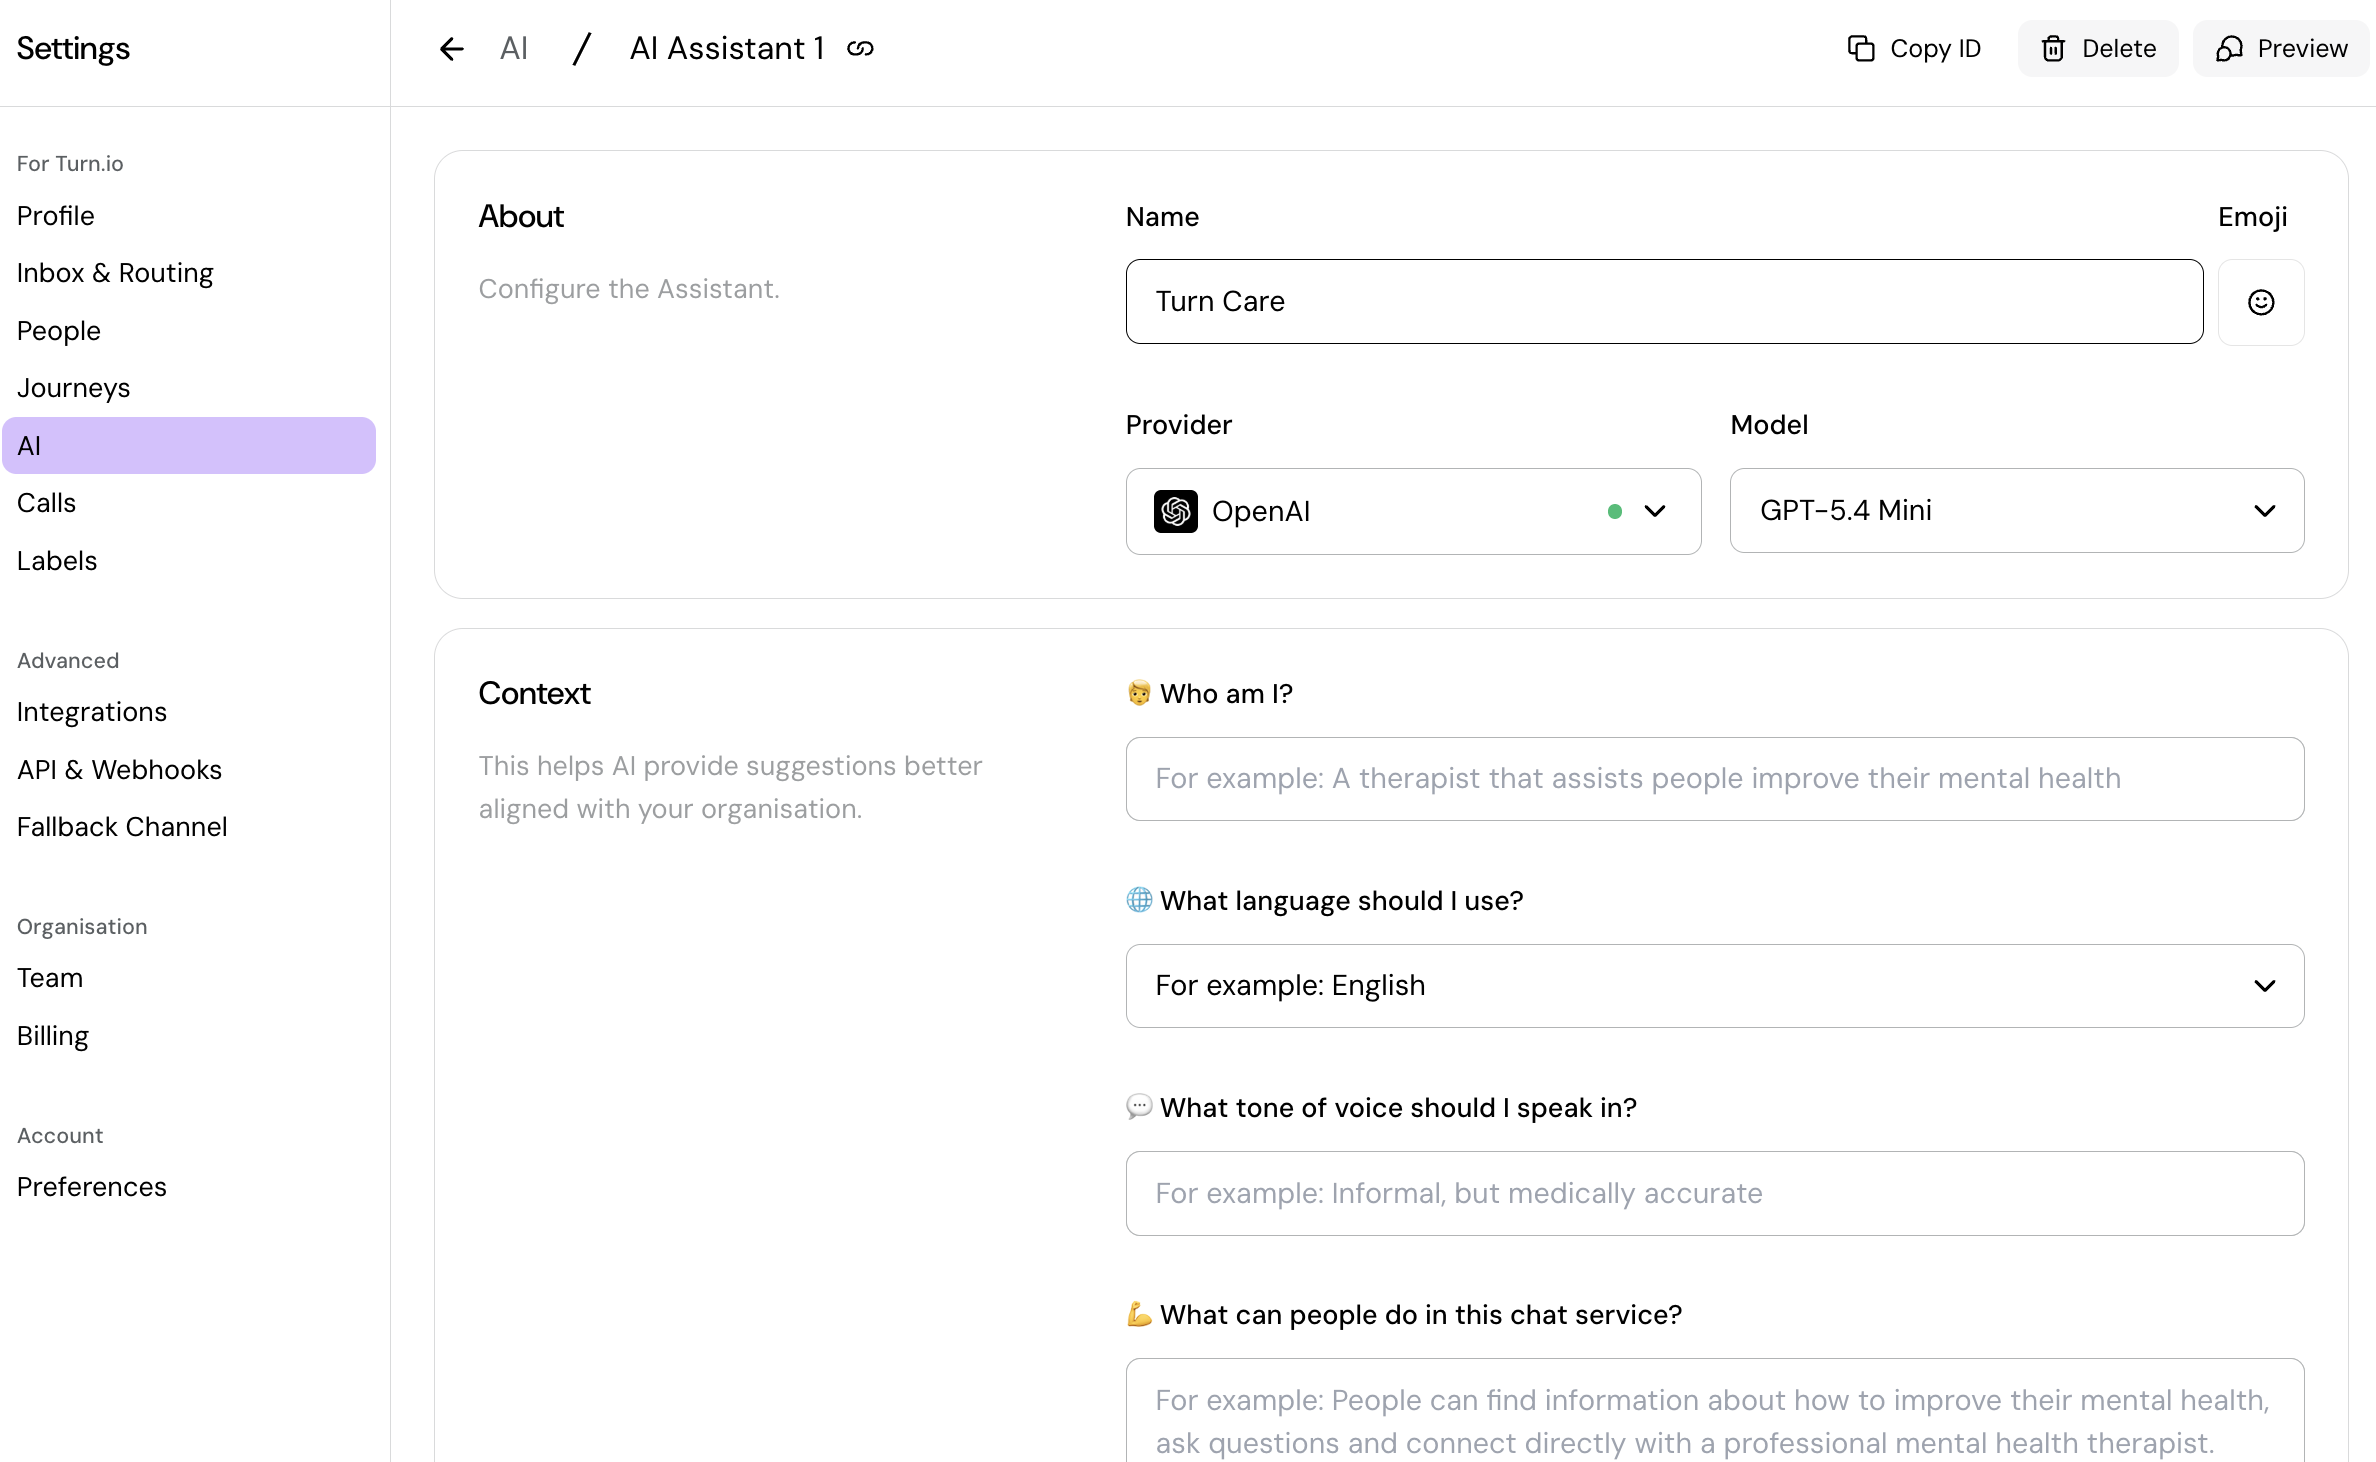This screenshot has height=1462, width=2376.
Task: Expand the Provider dropdown
Action: pyautogui.click(x=1655, y=511)
